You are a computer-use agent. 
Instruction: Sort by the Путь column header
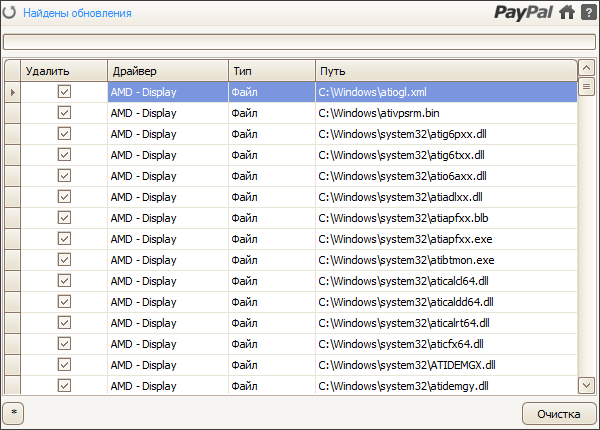click(x=445, y=71)
